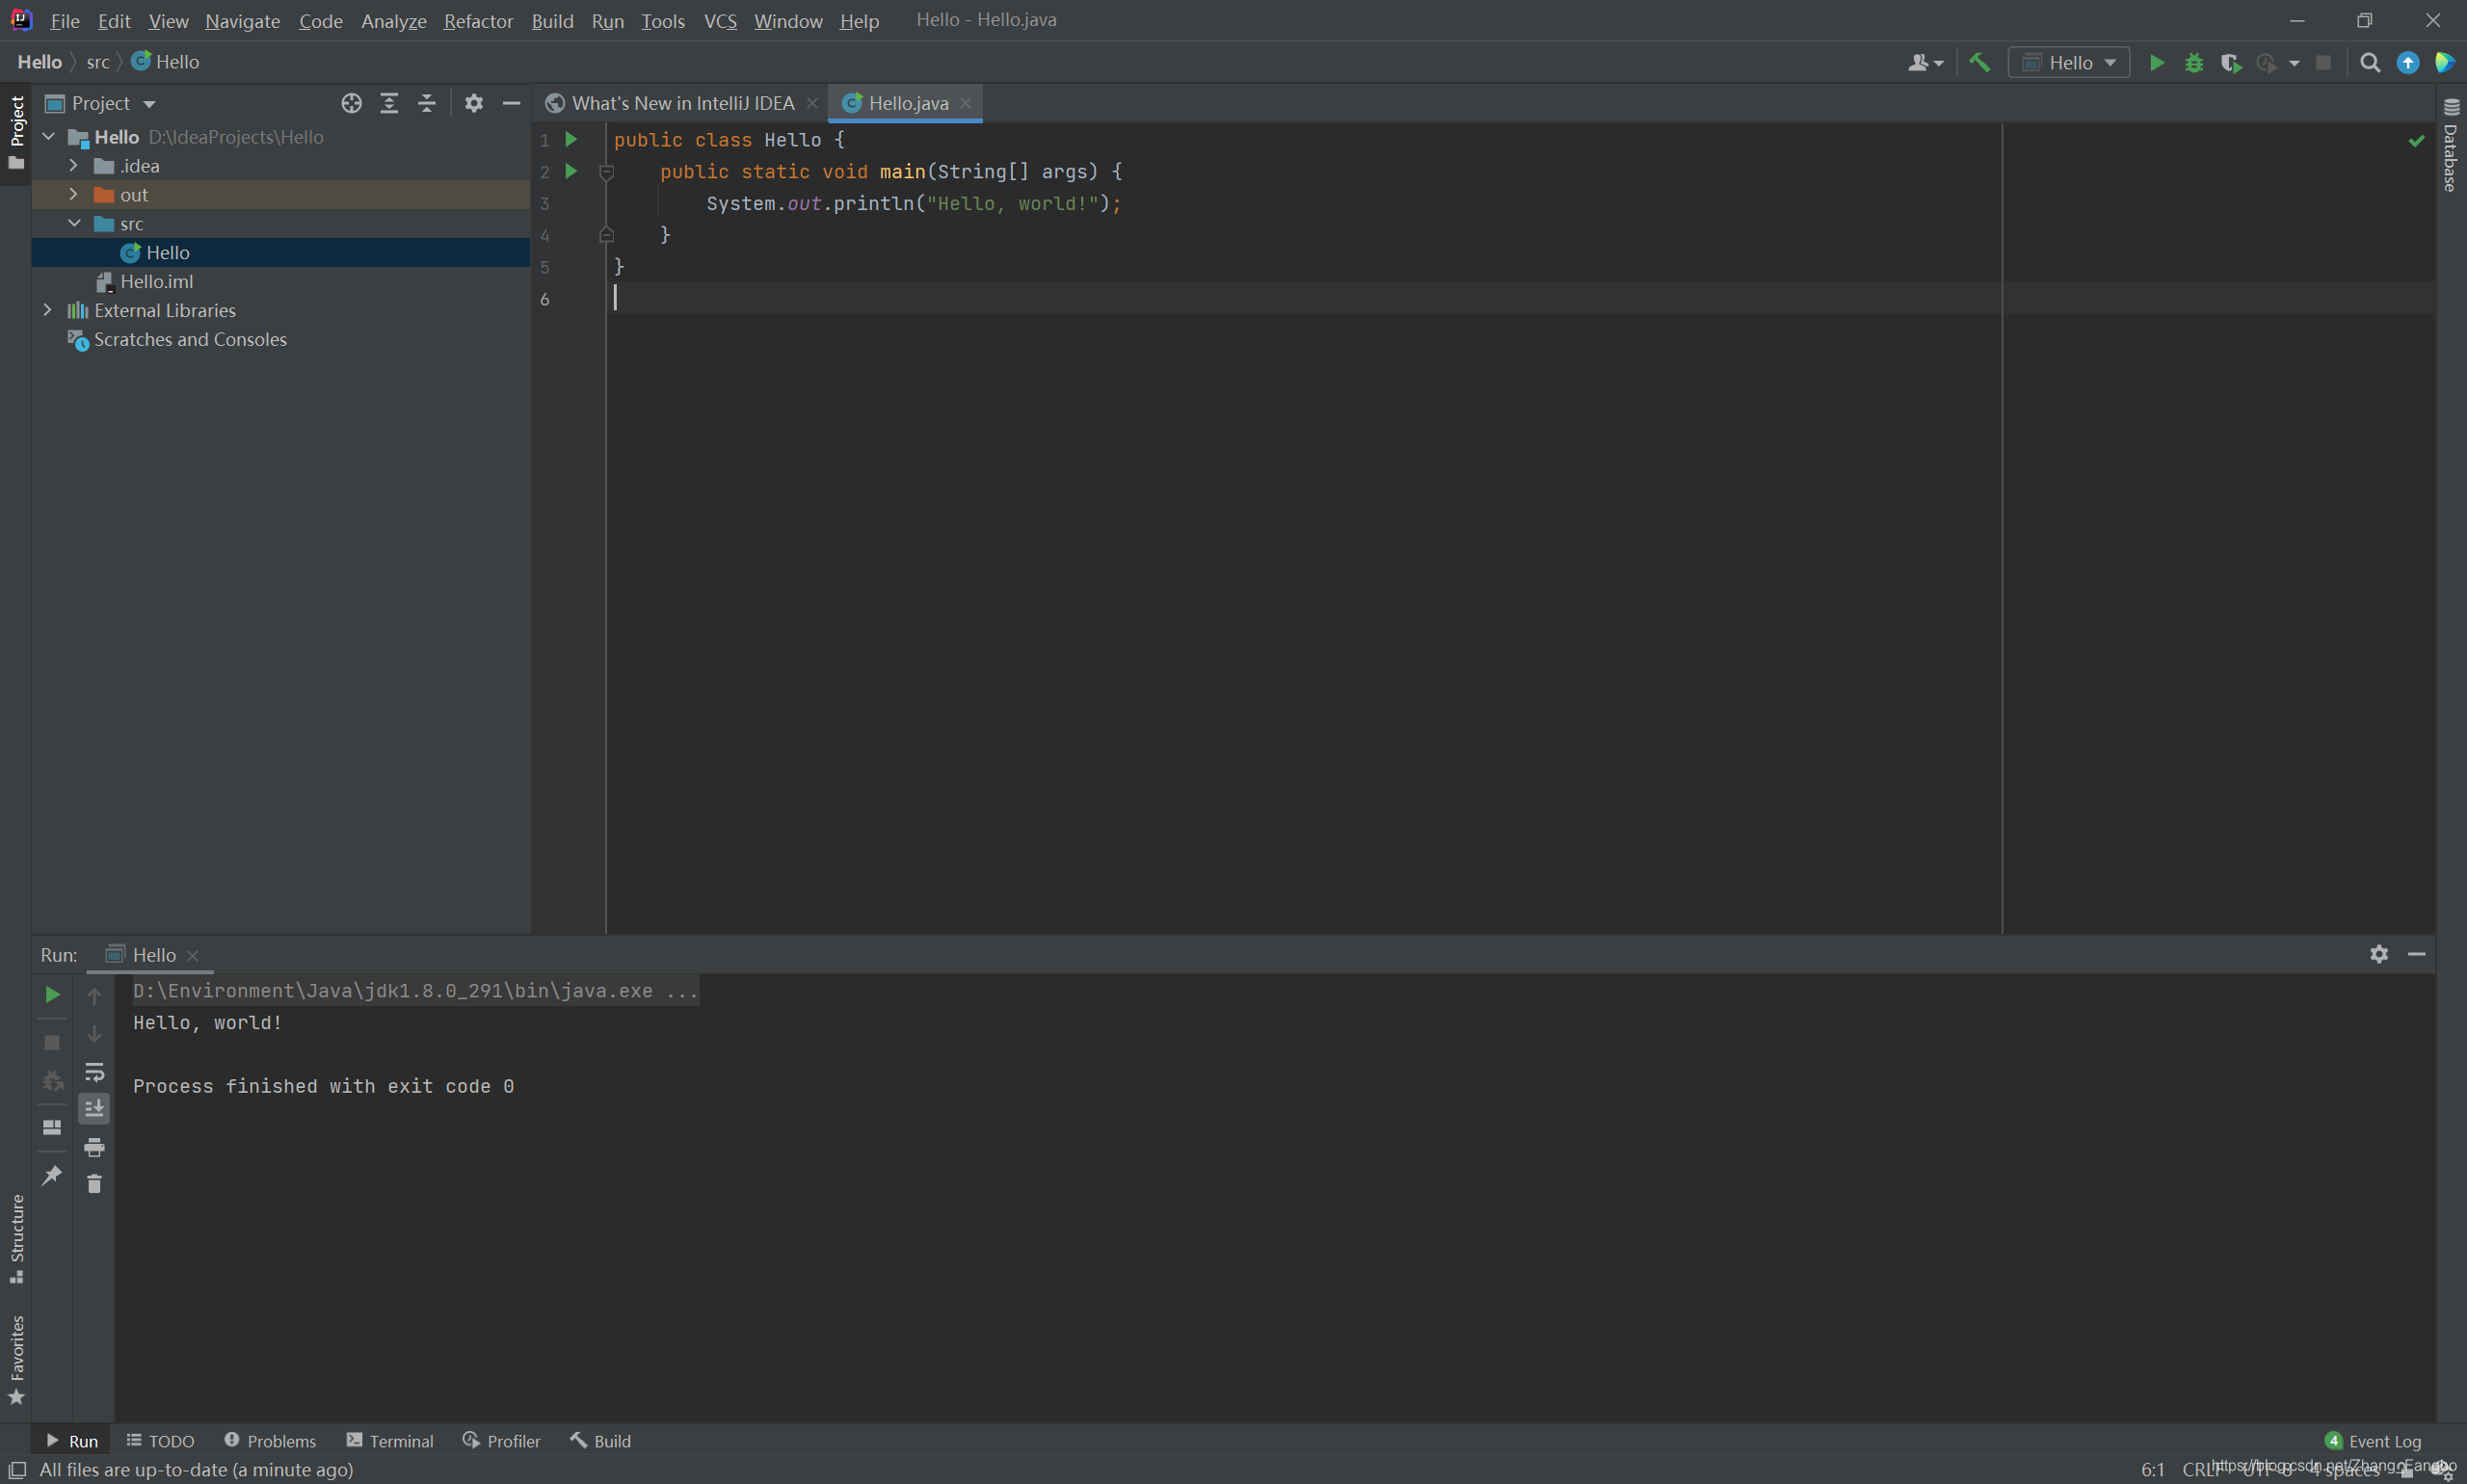Screen dimensions: 2467x1484
Task: Open the Build menu
Action: (x=552, y=21)
